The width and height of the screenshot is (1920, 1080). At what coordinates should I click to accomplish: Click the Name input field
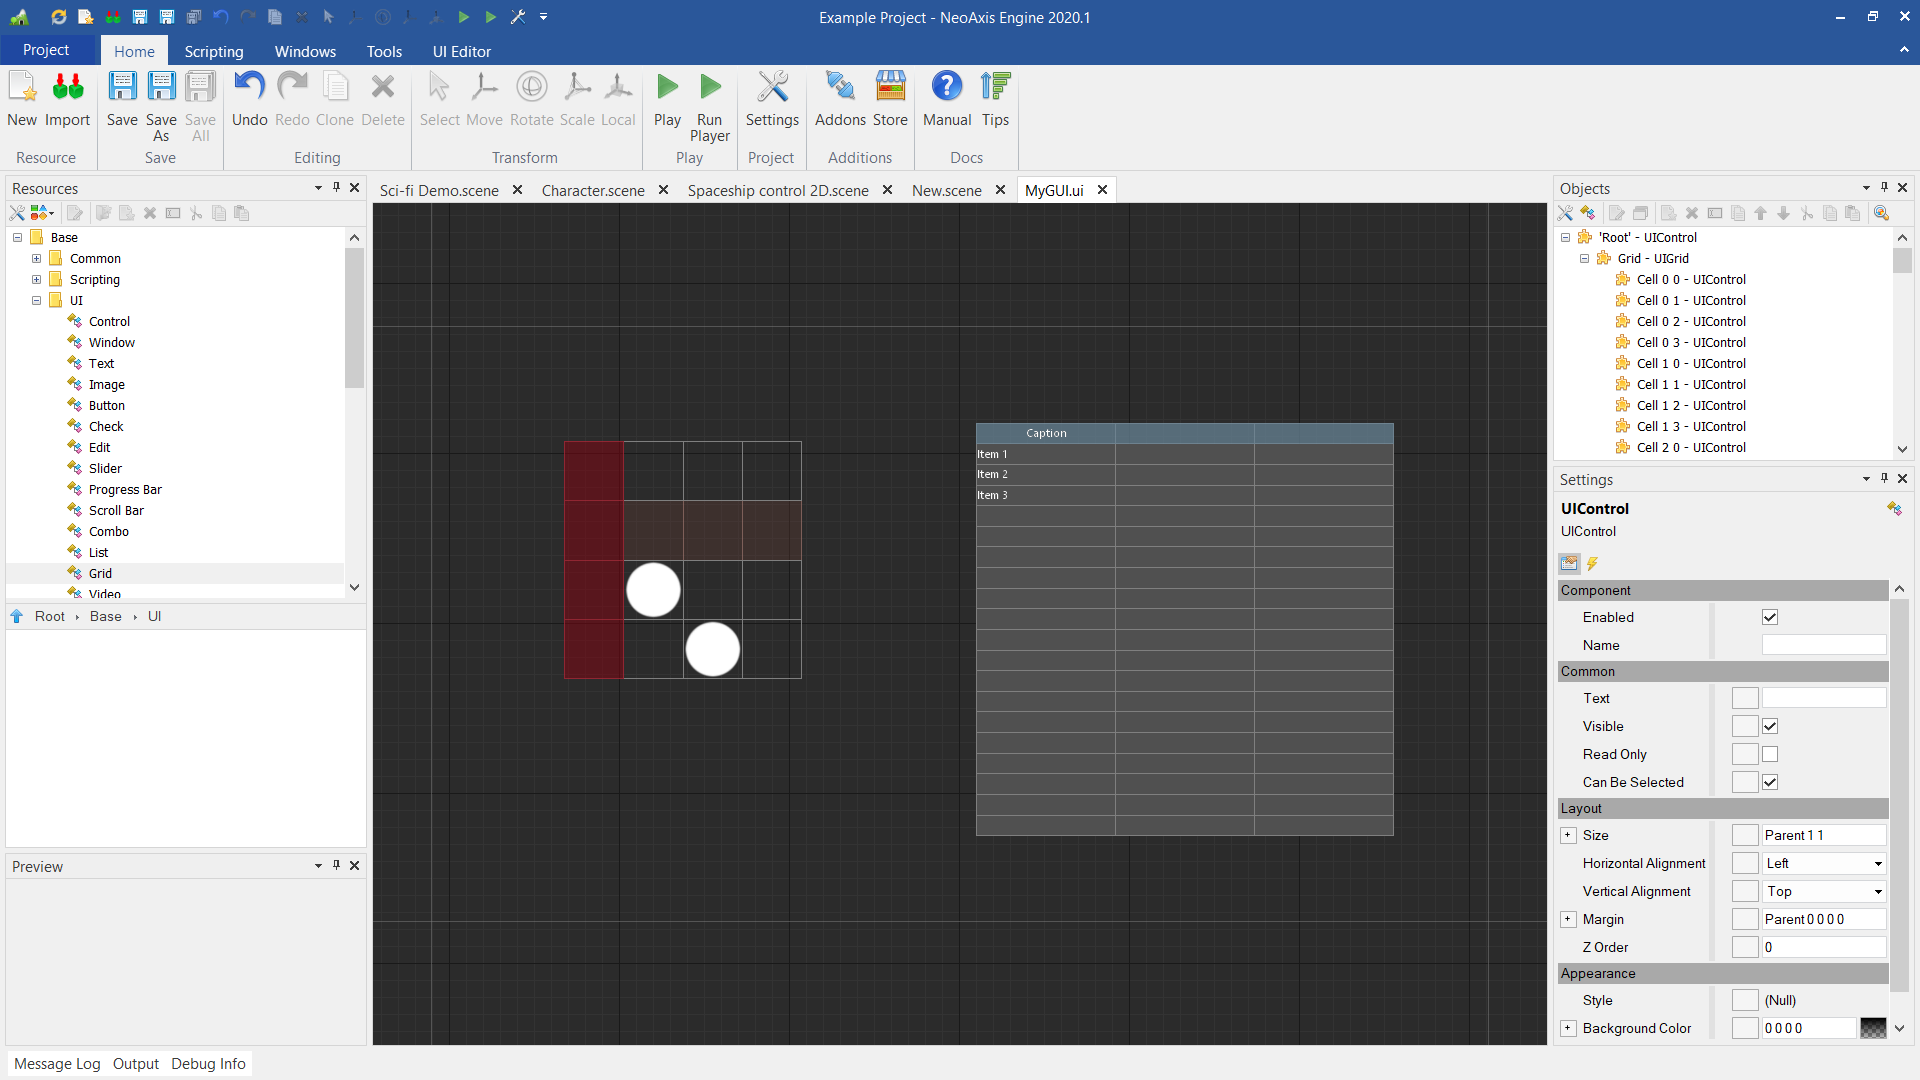[x=1823, y=645]
